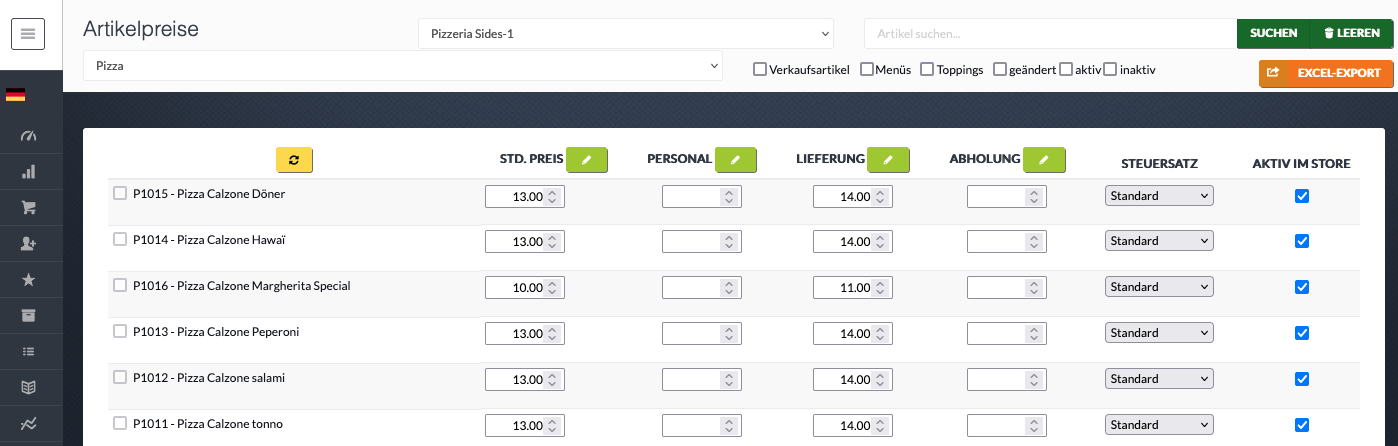Open the dashboard speedometer icon in sidebar
Viewport: 1398px width, 446px height.
28,135
